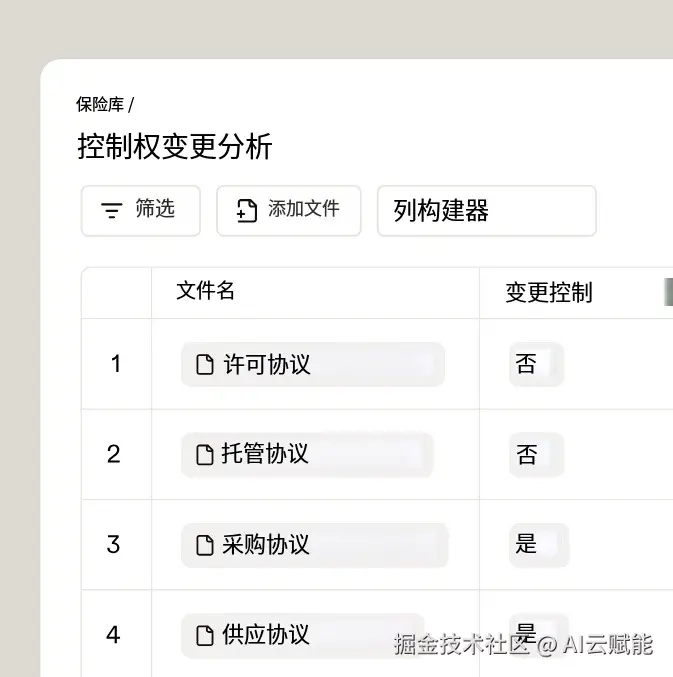Open the 否 value in the 许可协议 row
Image resolution: width=673 pixels, height=677 pixels.
coord(527,364)
